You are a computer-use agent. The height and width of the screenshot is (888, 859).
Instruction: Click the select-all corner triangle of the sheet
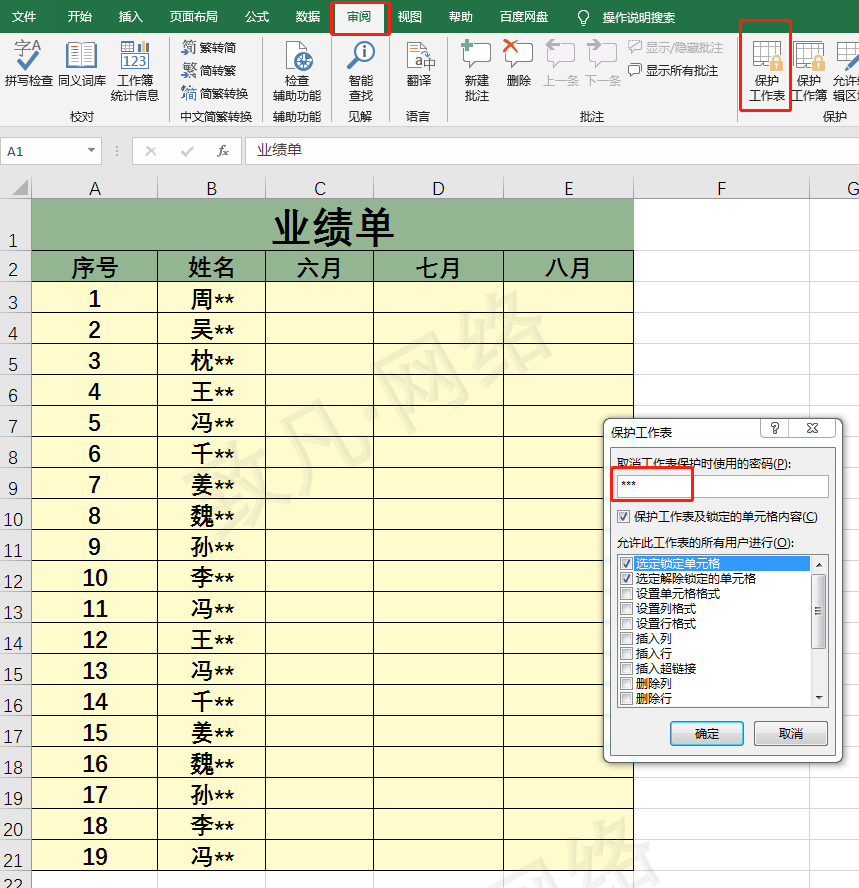(20, 187)
